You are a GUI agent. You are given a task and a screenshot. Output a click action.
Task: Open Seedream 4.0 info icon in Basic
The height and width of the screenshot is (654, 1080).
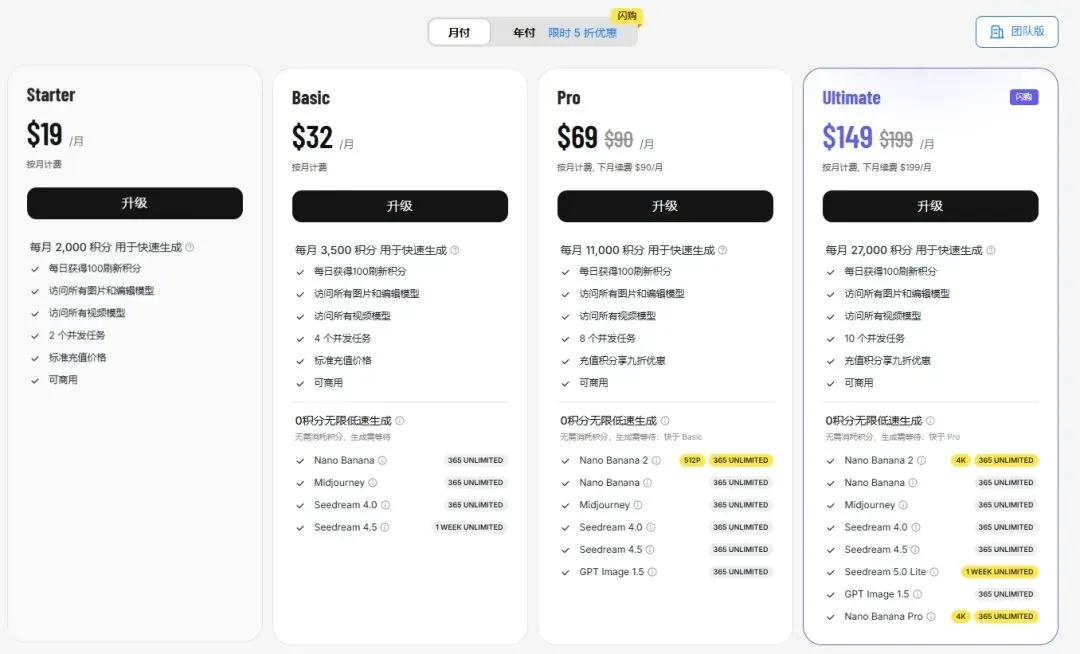pyautogui.click(x=385, y=505)
